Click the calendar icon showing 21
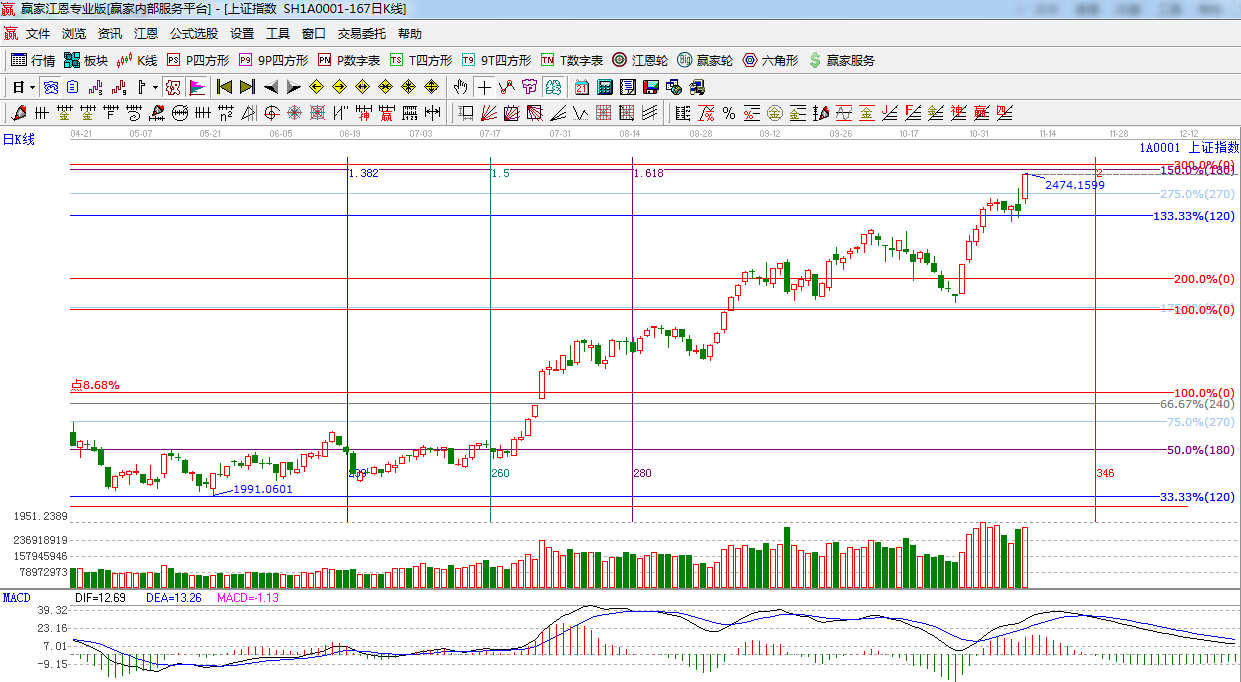 tap(581, 87)
